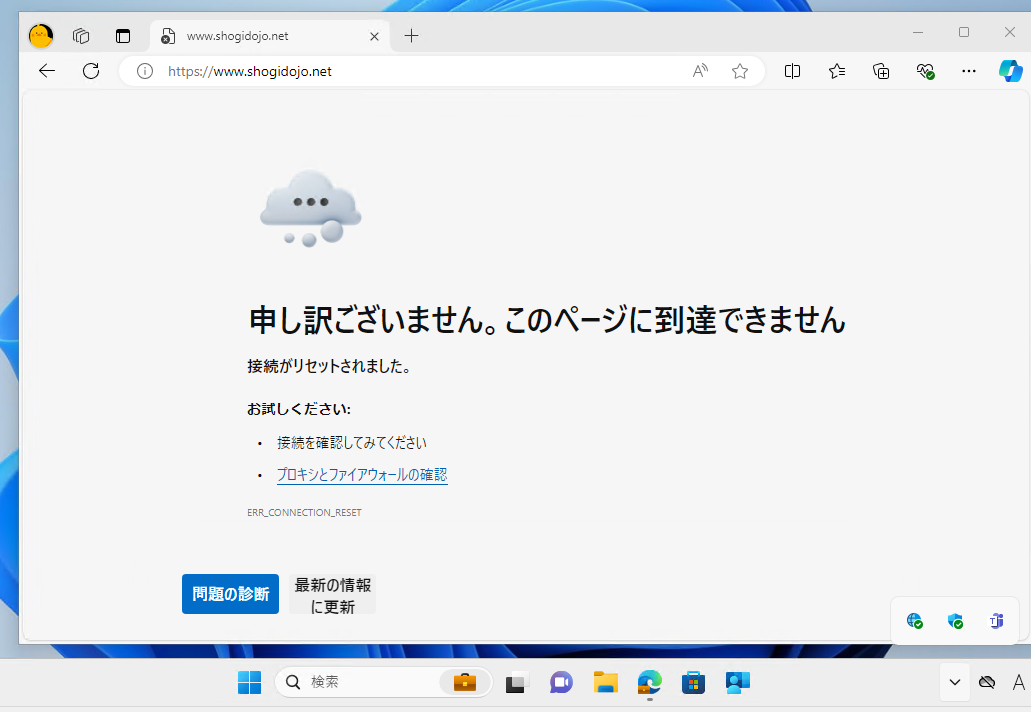Open the Start menu

click(x=248, y=682)
